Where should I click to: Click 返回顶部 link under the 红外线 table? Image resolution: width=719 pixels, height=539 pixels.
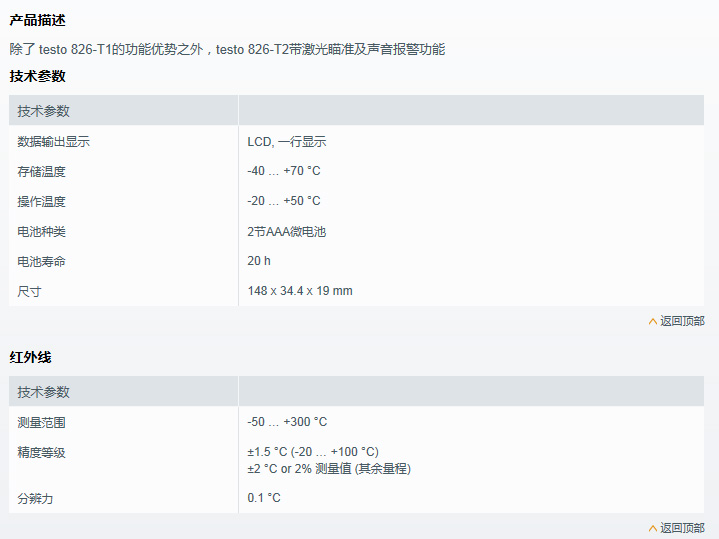682,528
